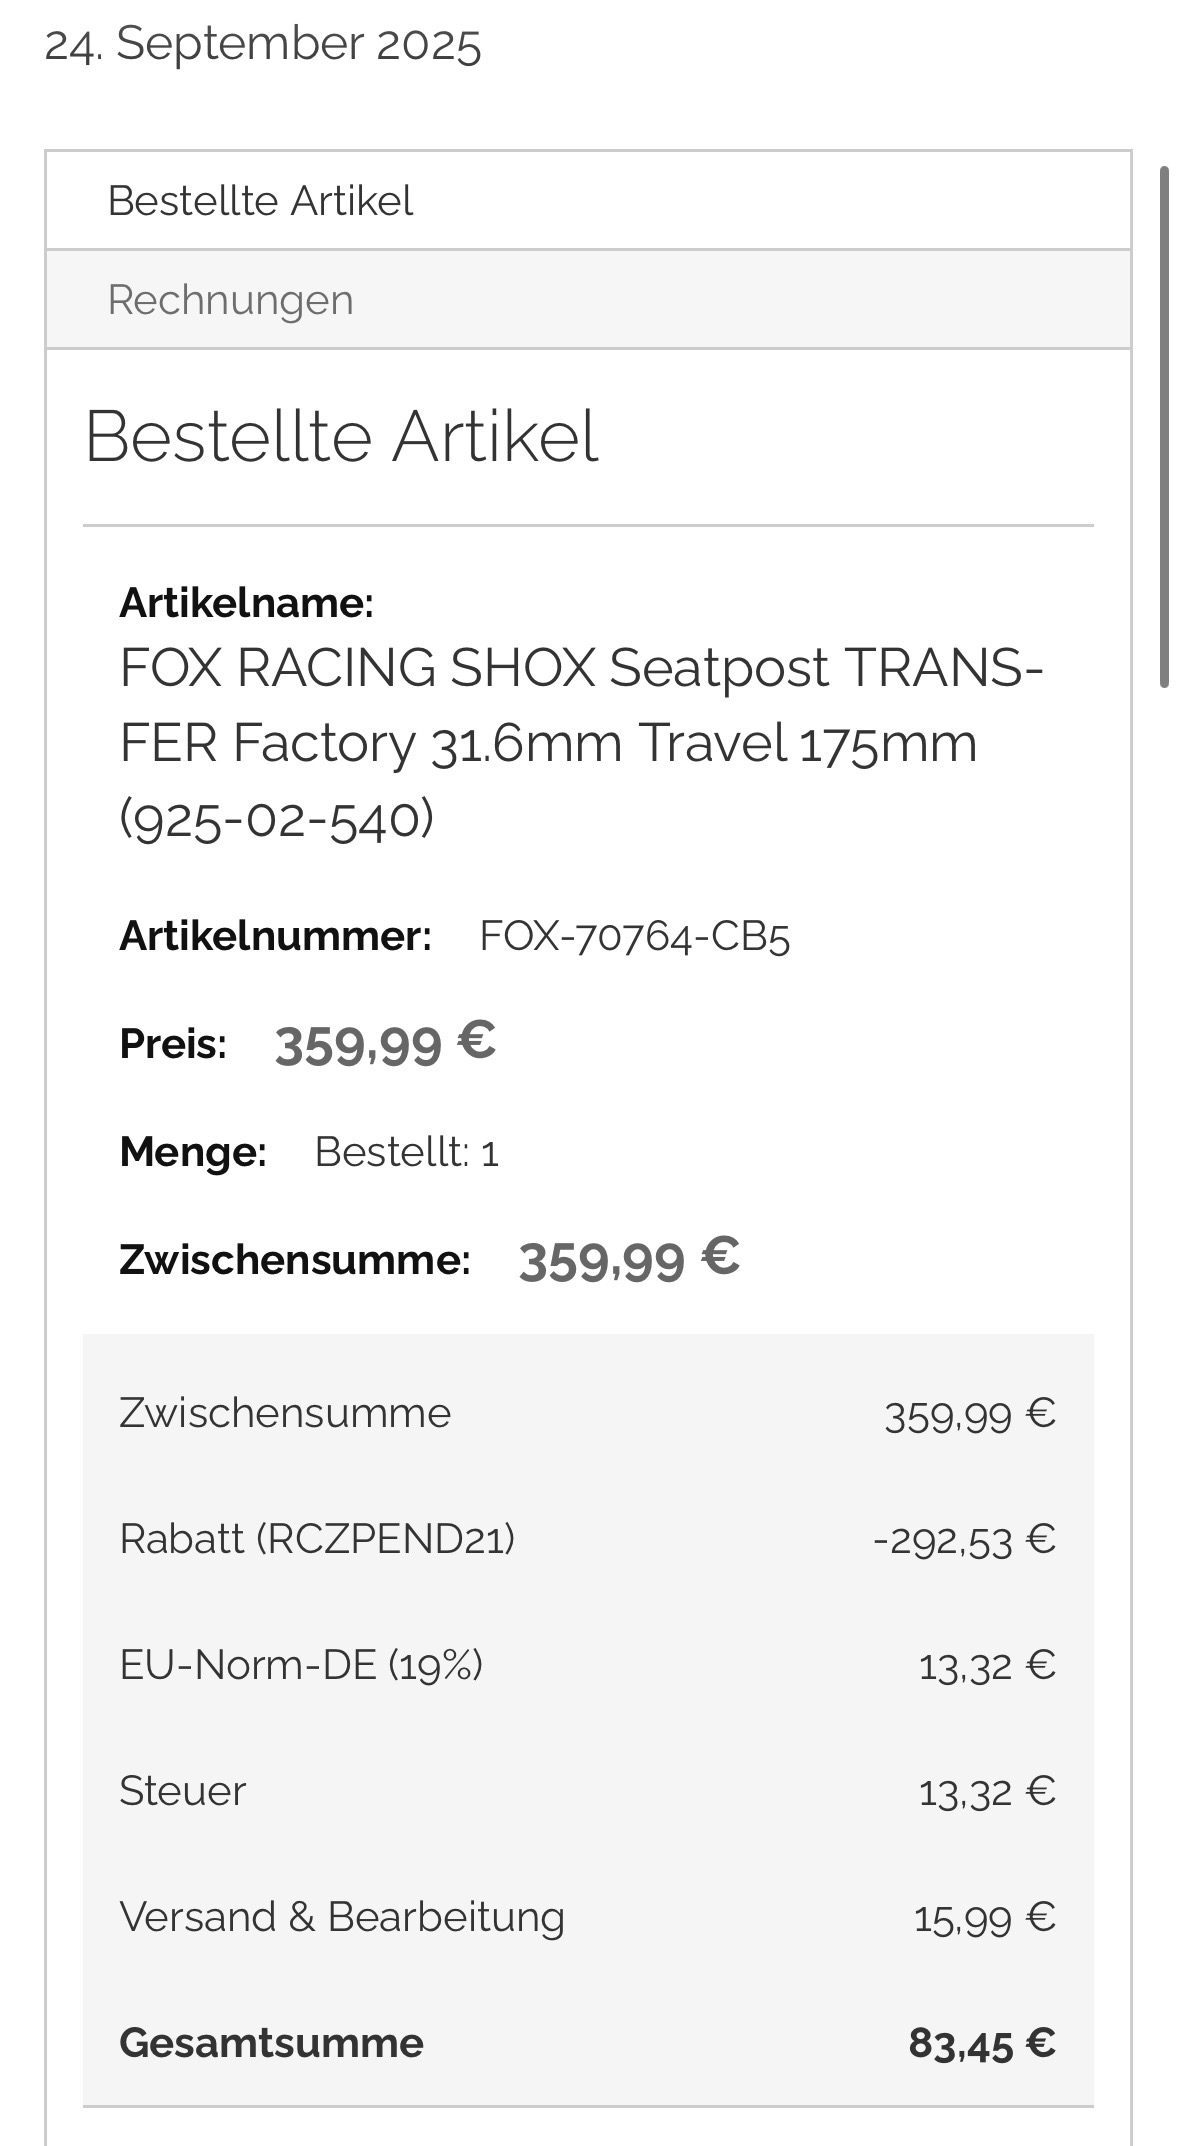This screenshot has width=1178, height=2146.
Task: Click the bold Gesamtsumme label
Action: (x=271, y=2043)
